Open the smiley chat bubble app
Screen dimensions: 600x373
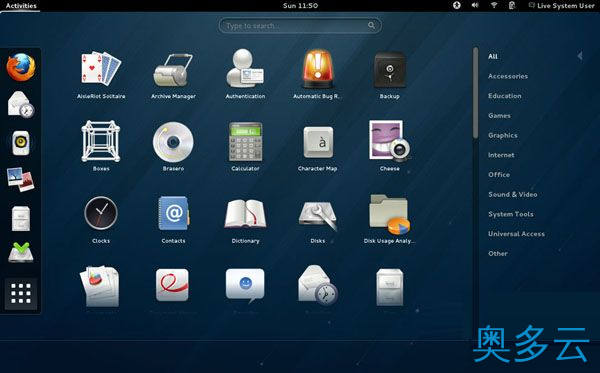pos(245,285)
